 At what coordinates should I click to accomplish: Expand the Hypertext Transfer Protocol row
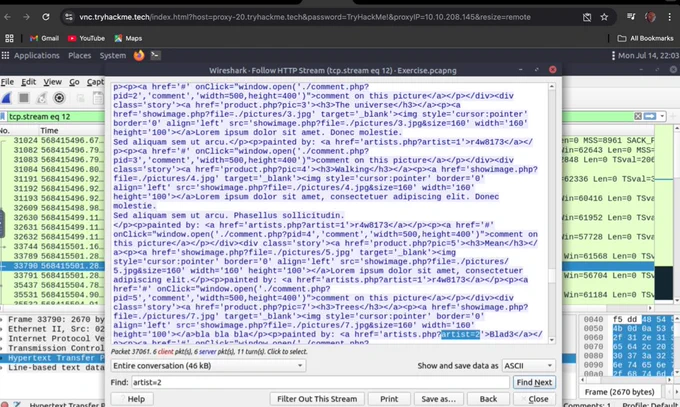point(52,358)
